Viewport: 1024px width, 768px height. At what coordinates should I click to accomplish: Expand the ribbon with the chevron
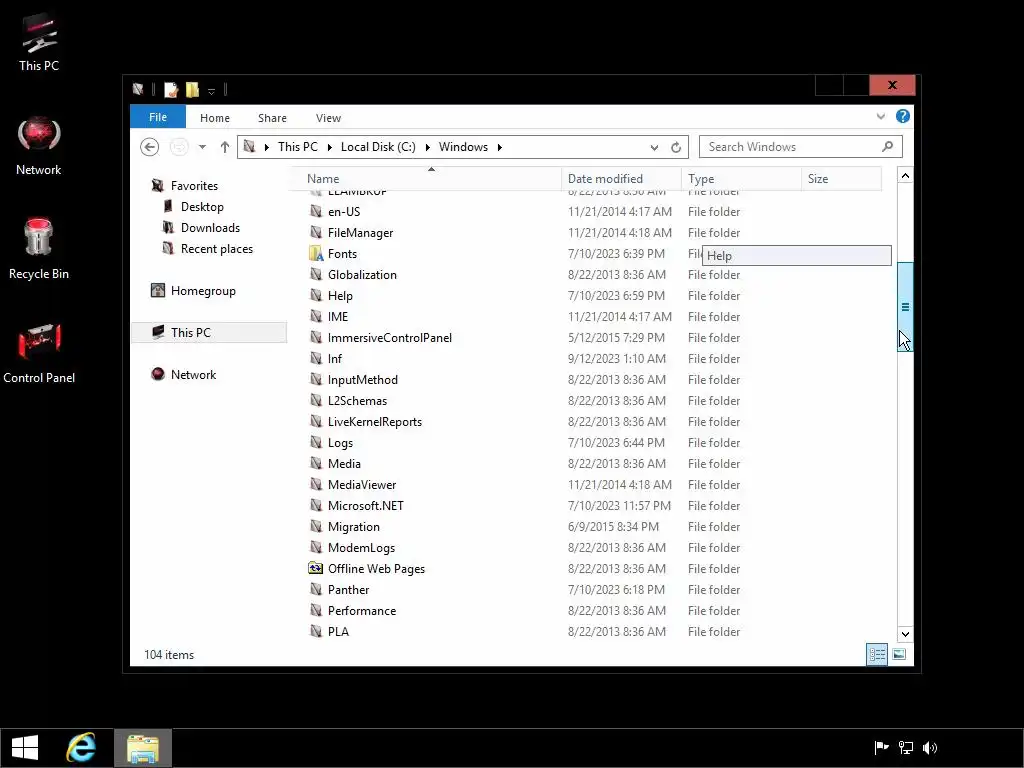coord(881,116)
